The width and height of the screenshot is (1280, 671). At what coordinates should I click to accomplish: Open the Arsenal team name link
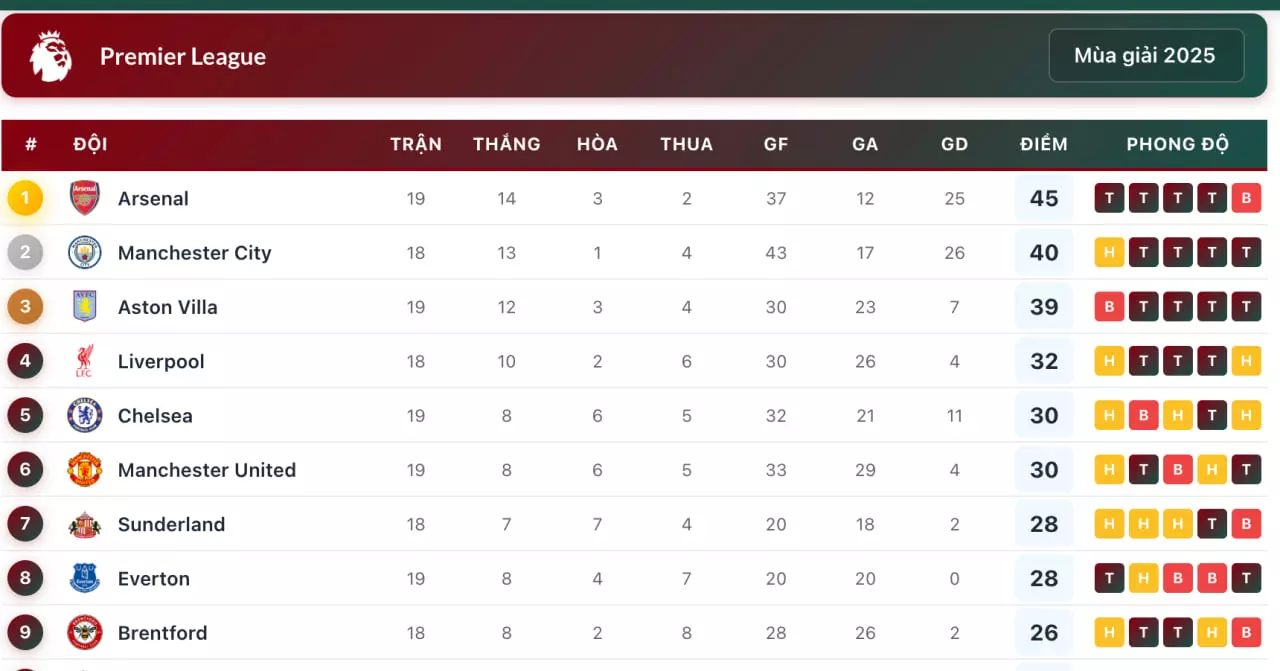(x=153, y=198)
